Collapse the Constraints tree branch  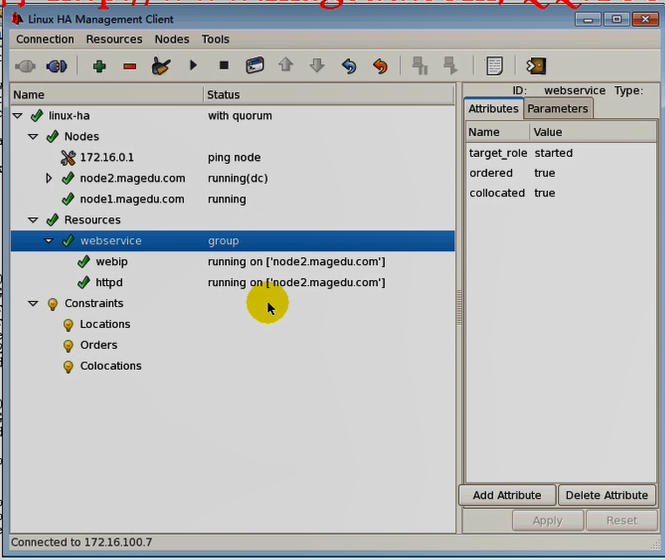pos(33,303)
